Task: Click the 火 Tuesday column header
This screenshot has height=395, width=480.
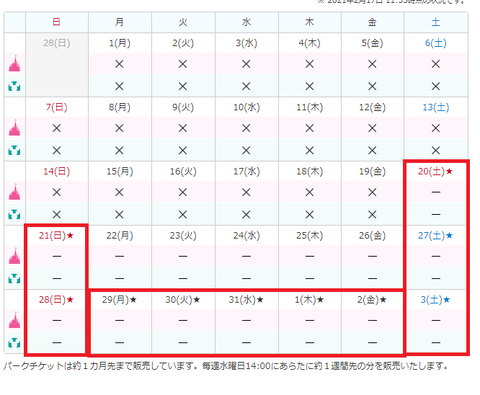Action: [x=183, y=22]
